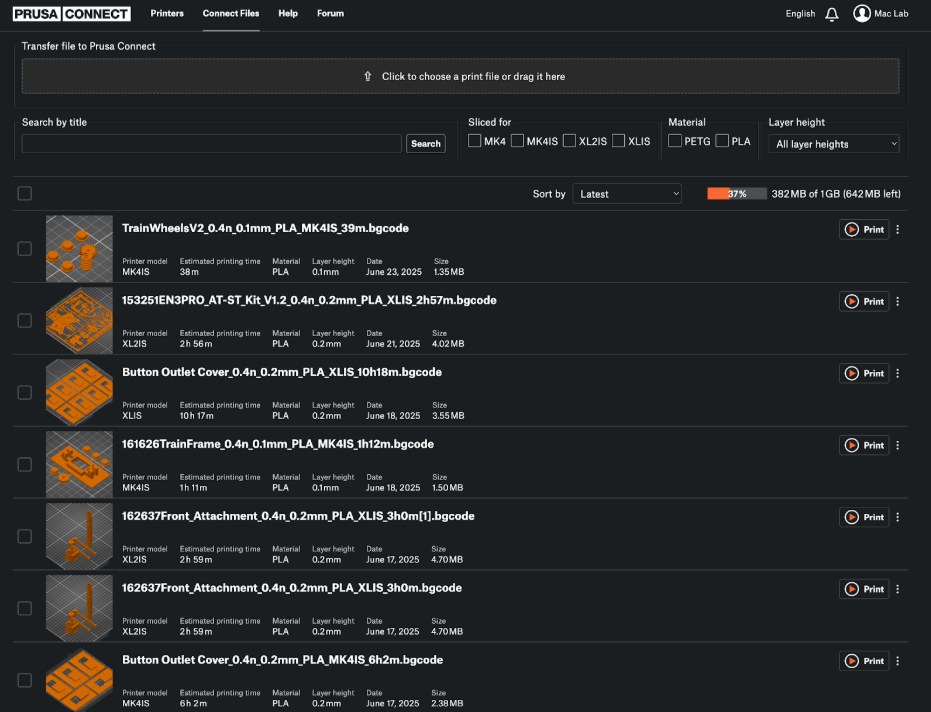Open the Forum menu item
The width and height of the screenshot is (931, 712).
coord(330,14)
